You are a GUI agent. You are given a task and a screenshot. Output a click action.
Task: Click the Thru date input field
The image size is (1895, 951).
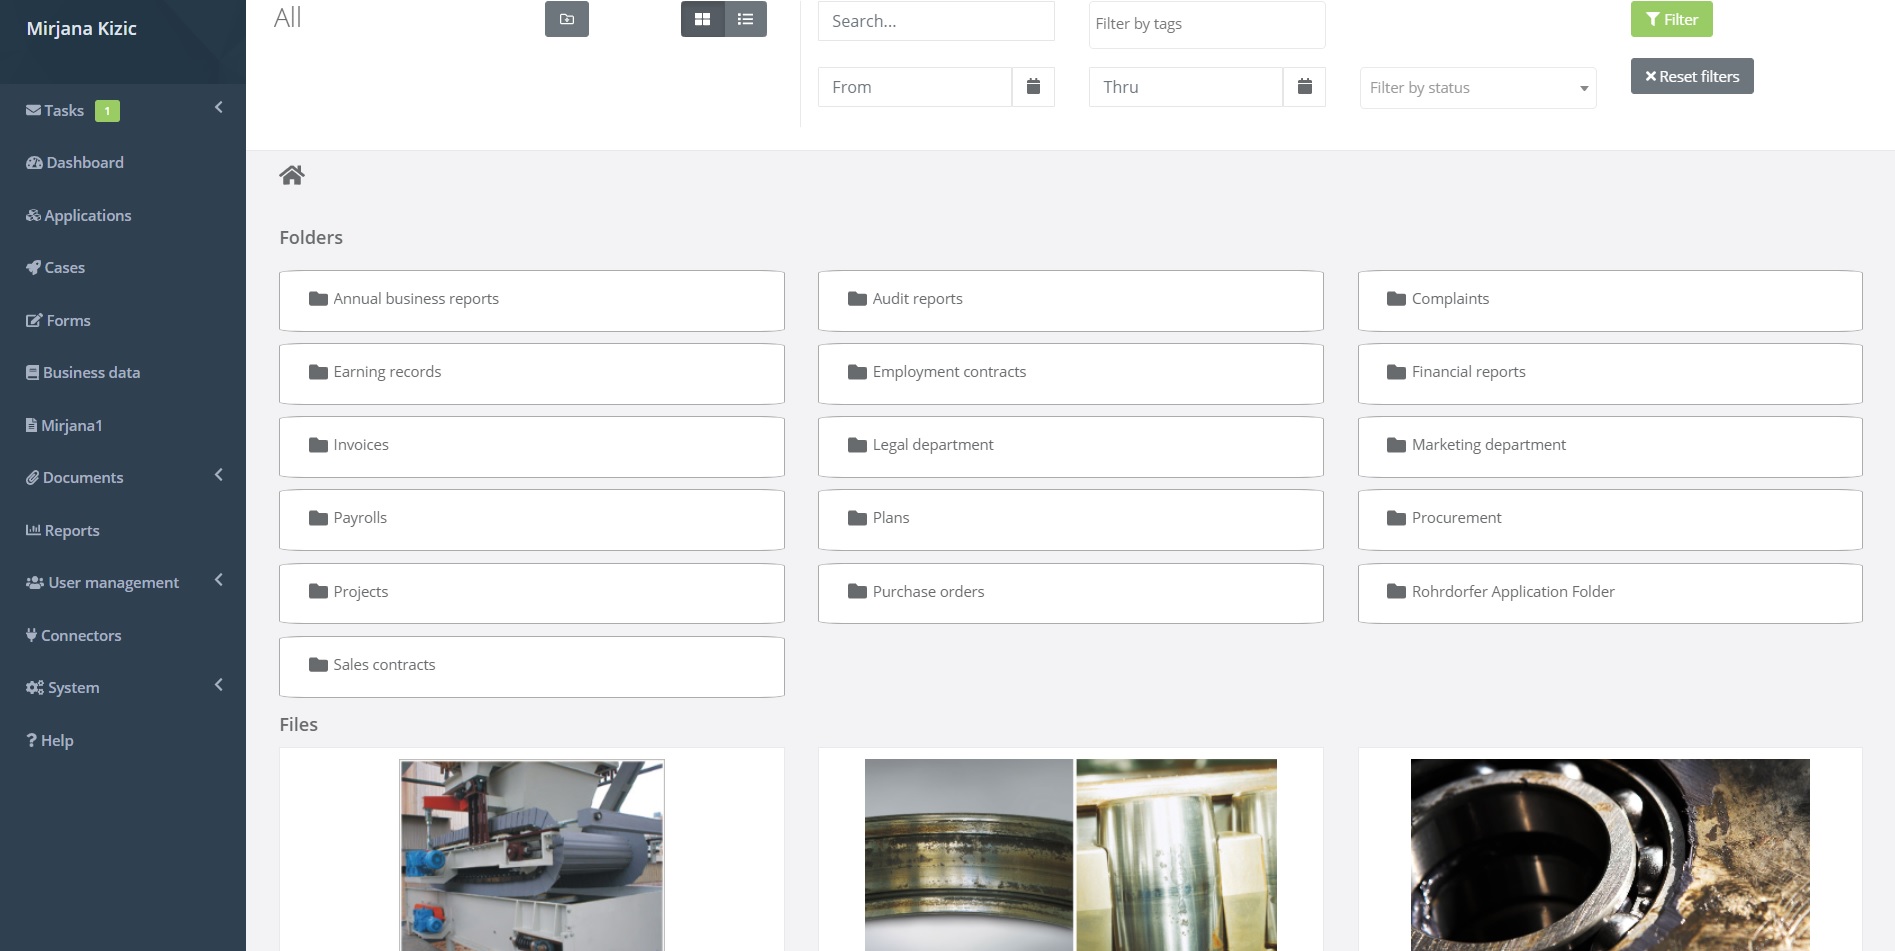(x=1186, y=87)
